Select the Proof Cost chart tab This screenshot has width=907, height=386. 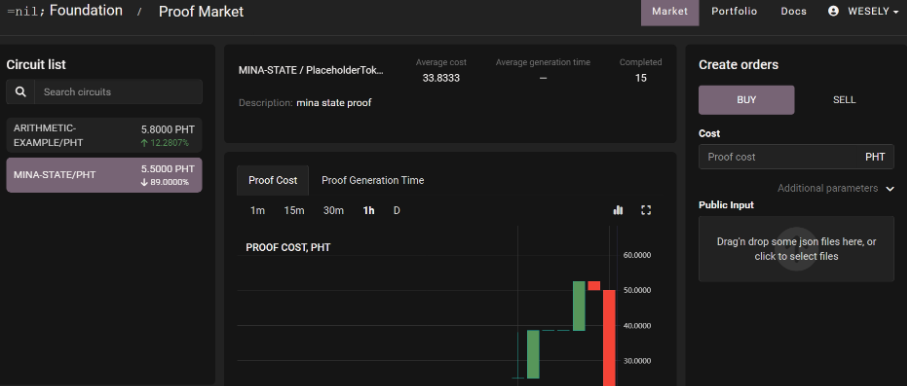[x=272, y=180]
